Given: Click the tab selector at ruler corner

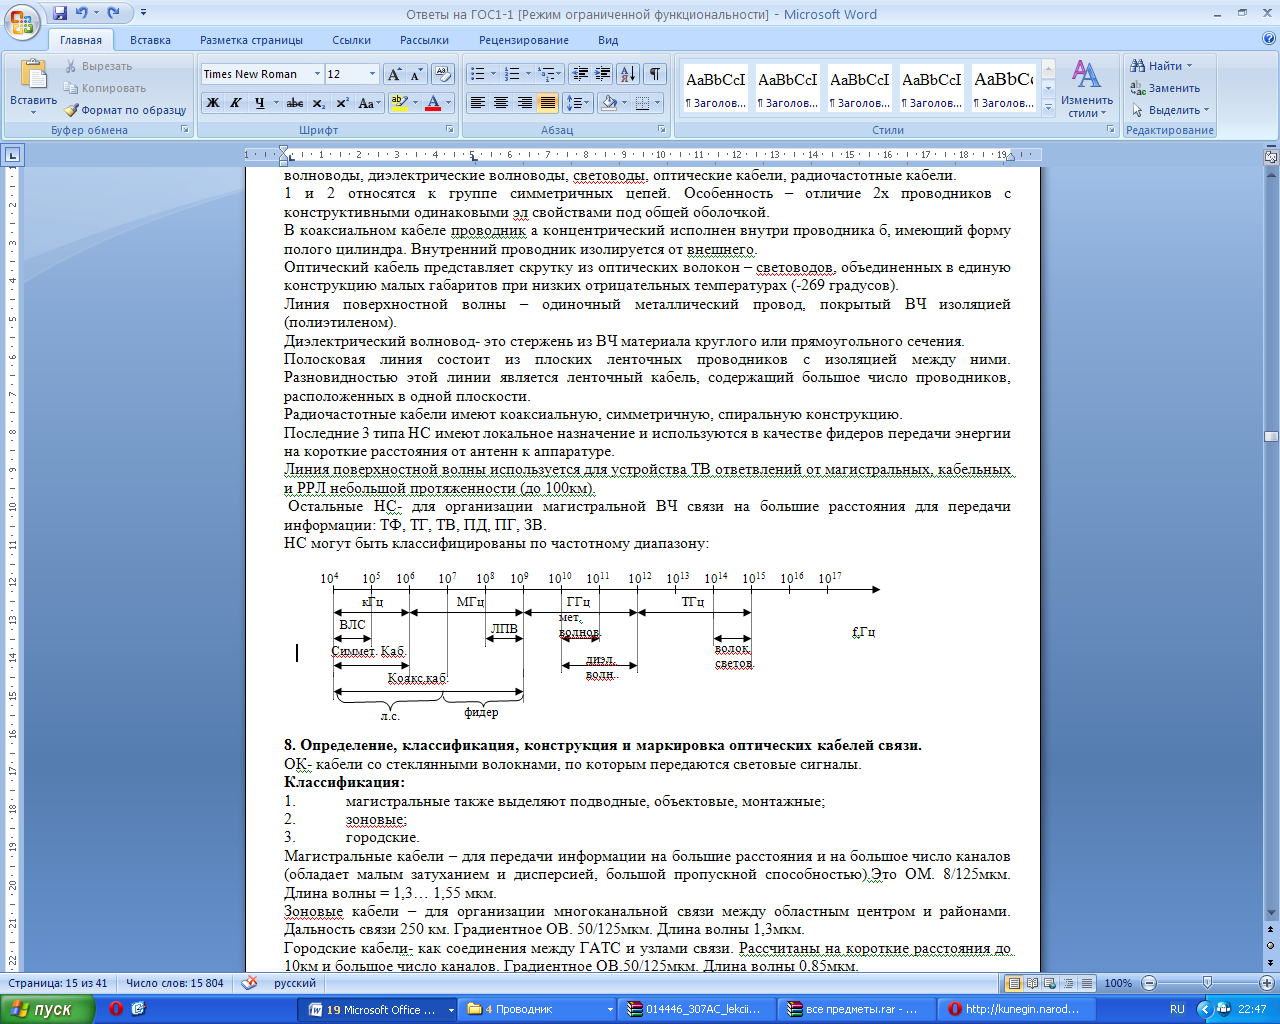Looking at the screenshot, I should tap(12, 155).
